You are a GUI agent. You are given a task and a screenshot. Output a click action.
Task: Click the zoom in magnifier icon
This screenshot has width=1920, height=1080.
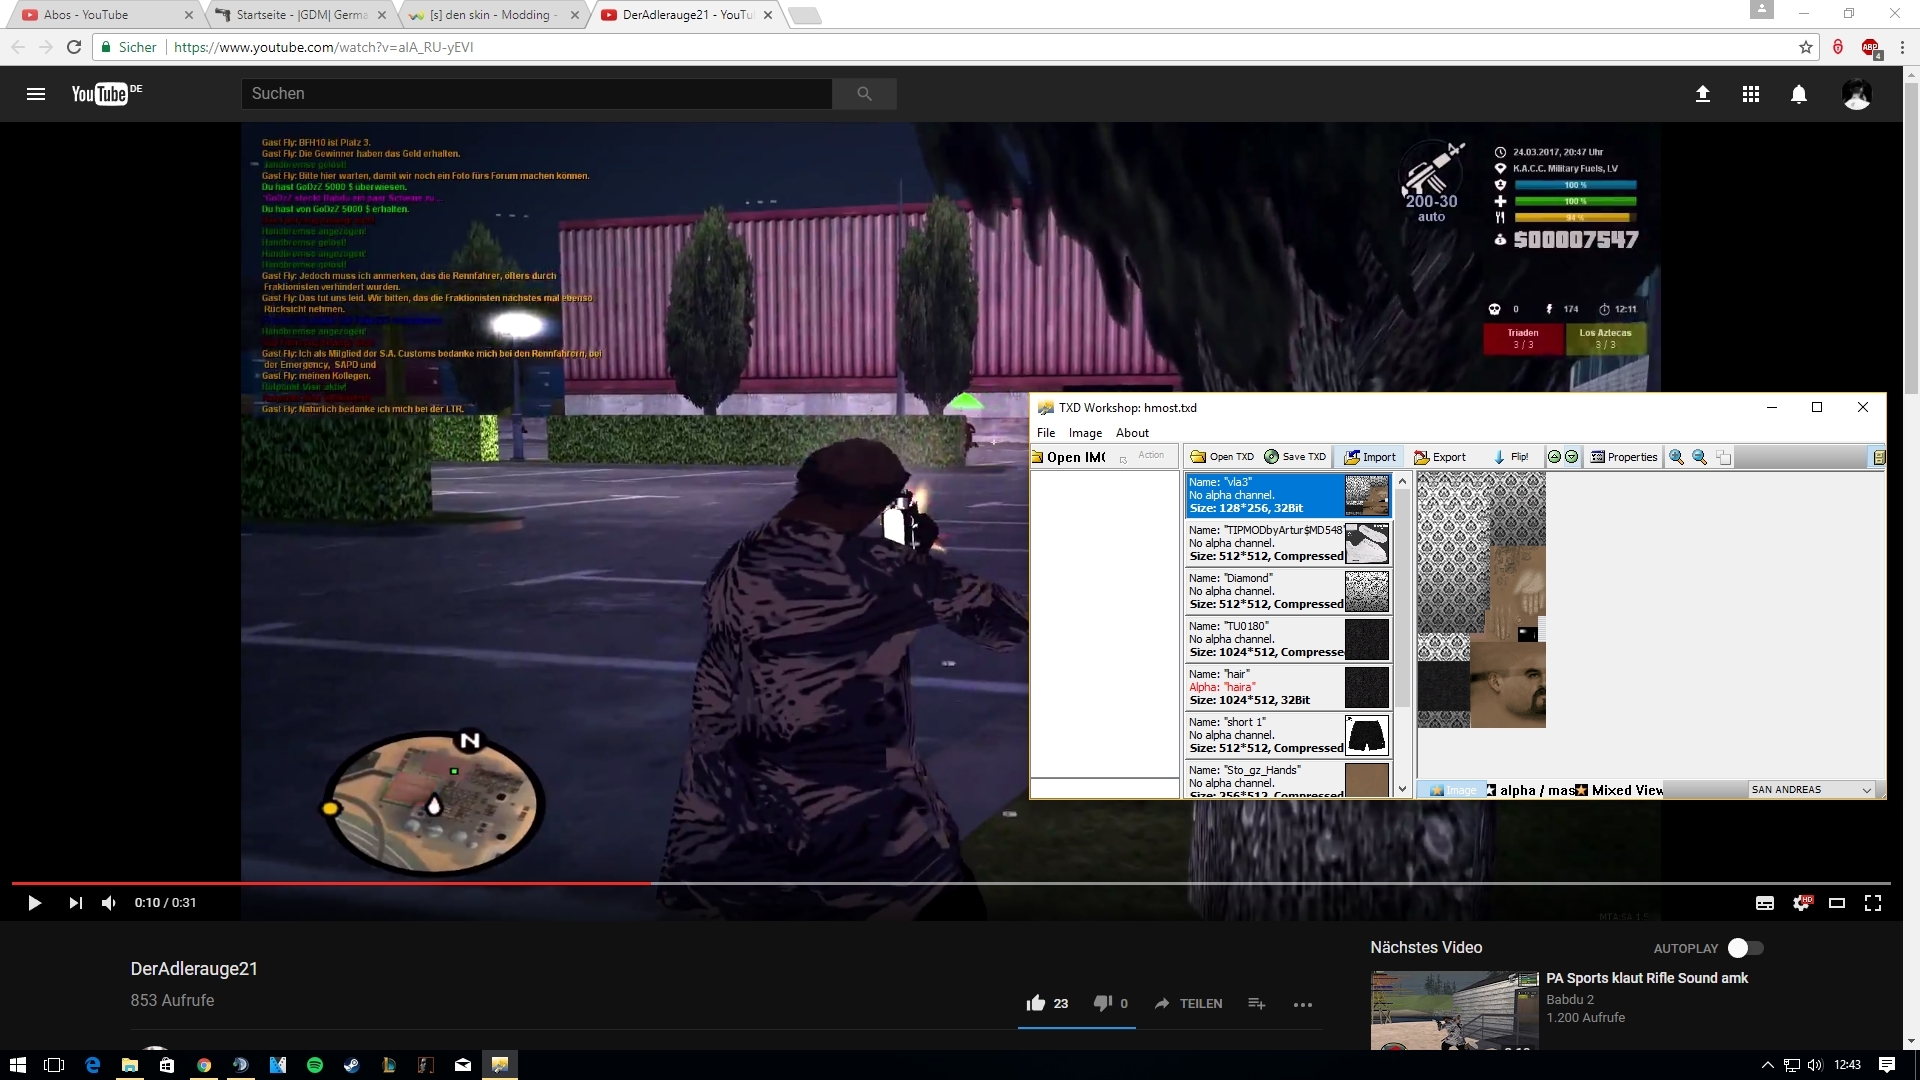pos(1677,457)
